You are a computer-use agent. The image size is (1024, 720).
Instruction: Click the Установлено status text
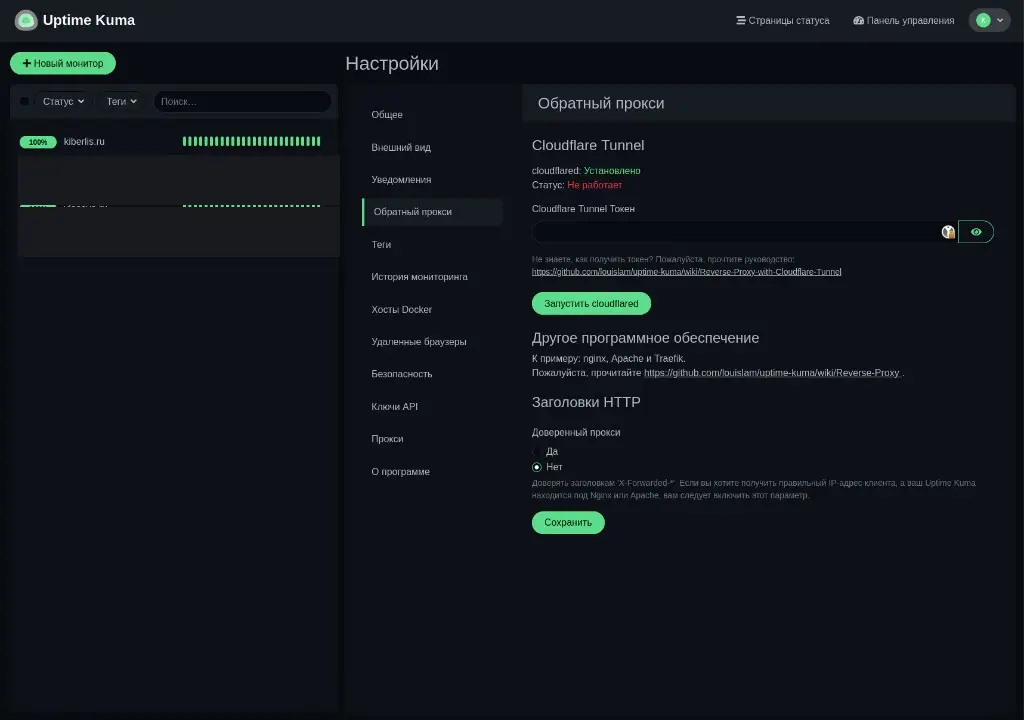[612, 171]
